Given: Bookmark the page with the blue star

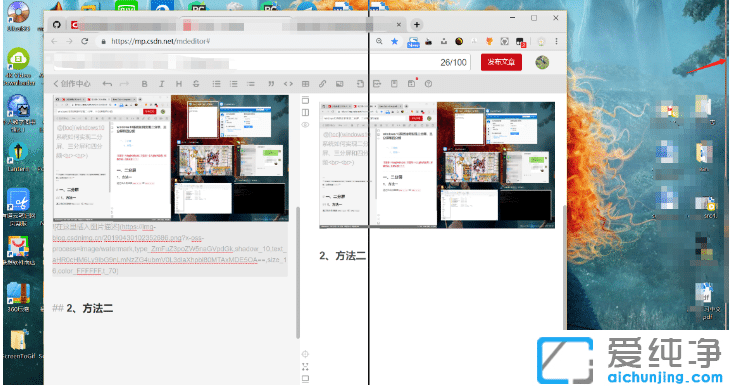Looking at the screenshot, I should (x=394, y=41).
